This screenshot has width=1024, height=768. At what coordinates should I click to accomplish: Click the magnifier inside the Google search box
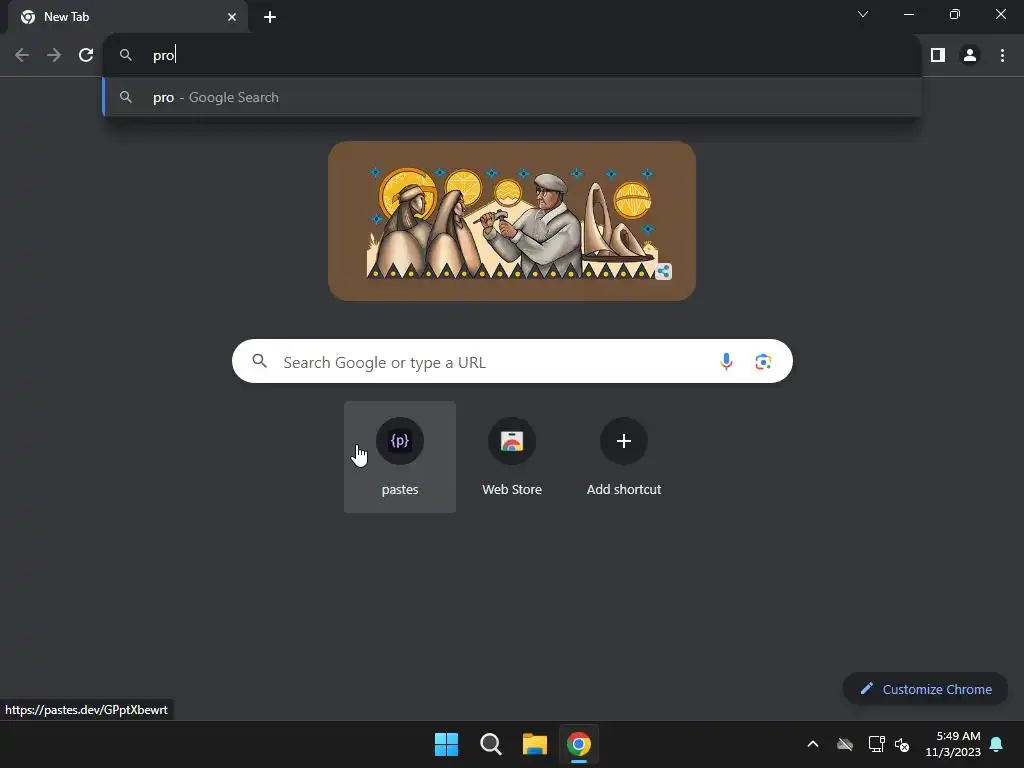(x=260, y=361)
